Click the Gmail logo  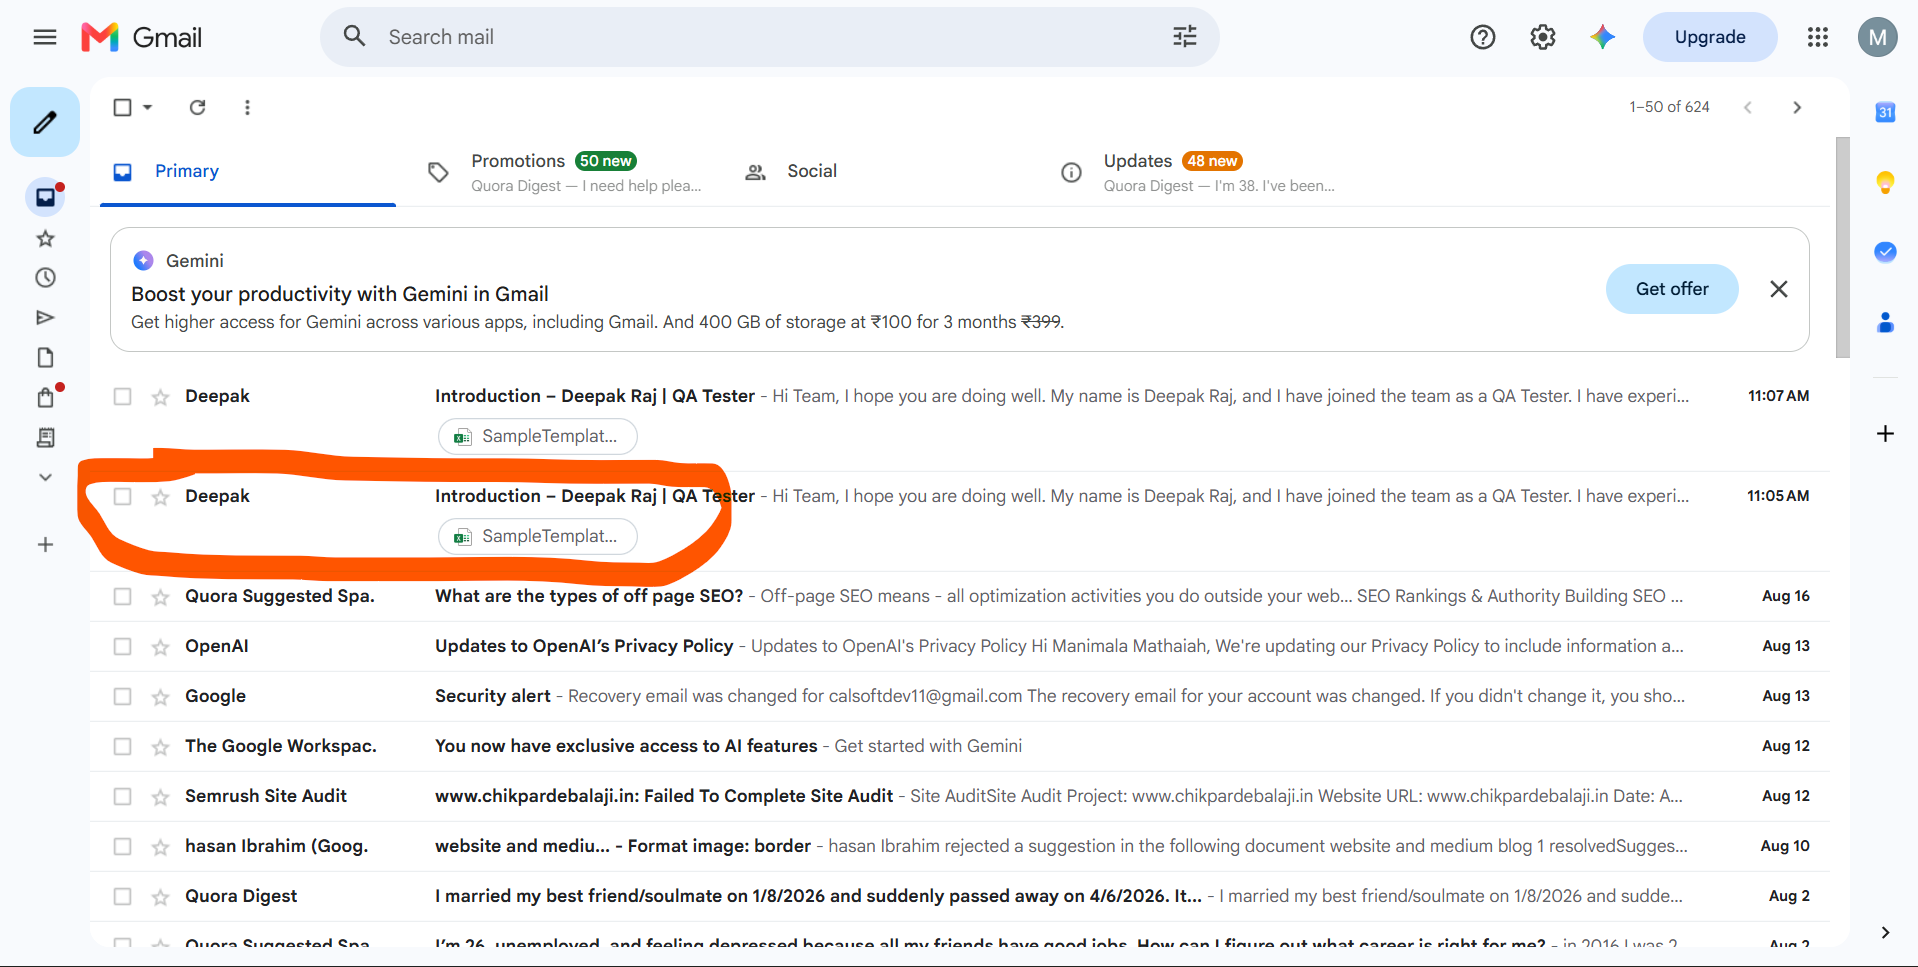point(142,37)
